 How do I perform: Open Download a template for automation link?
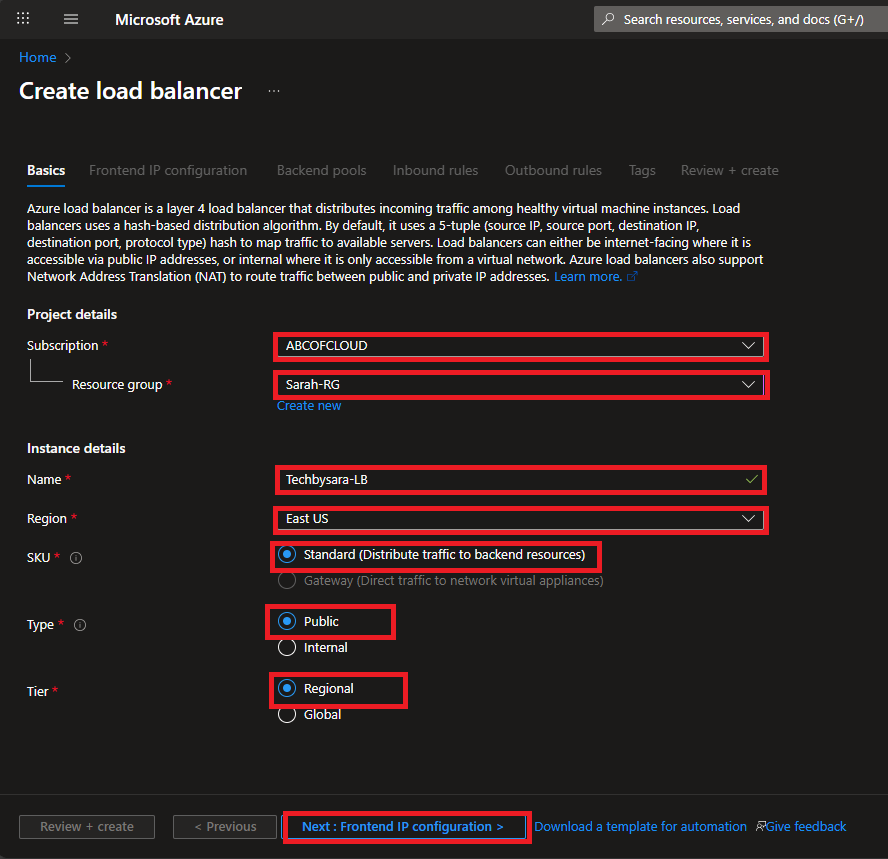click(640, 827)
